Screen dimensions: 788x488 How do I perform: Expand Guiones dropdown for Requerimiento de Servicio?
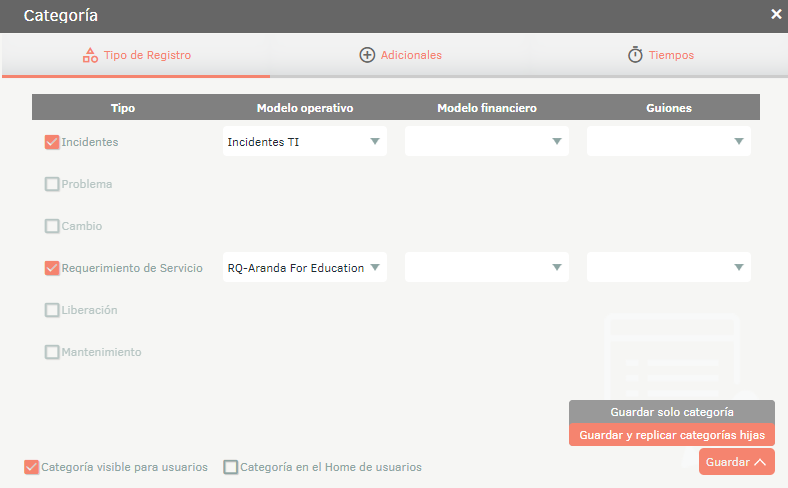[668, 268]
